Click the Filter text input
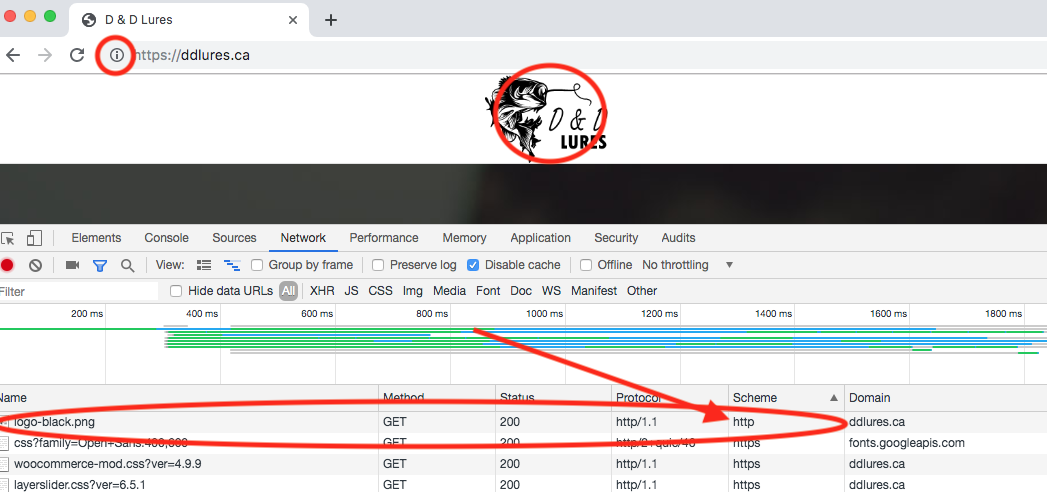 coord(79,291)
